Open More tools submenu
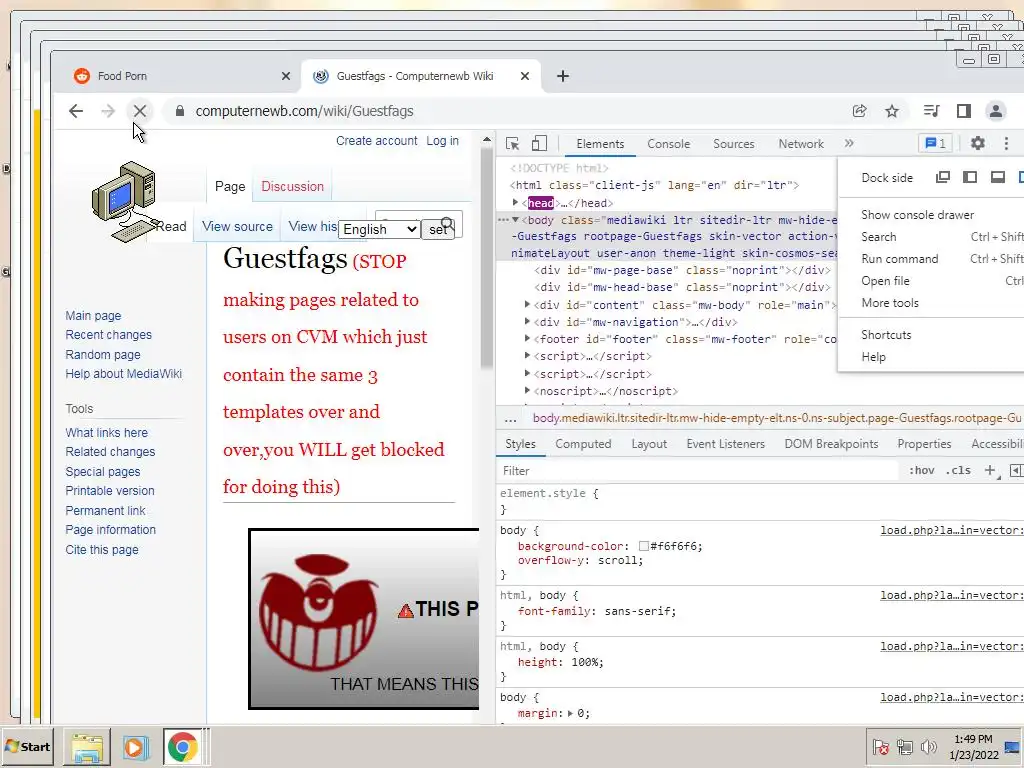The image size is (1024, 768). coord(889,303)
